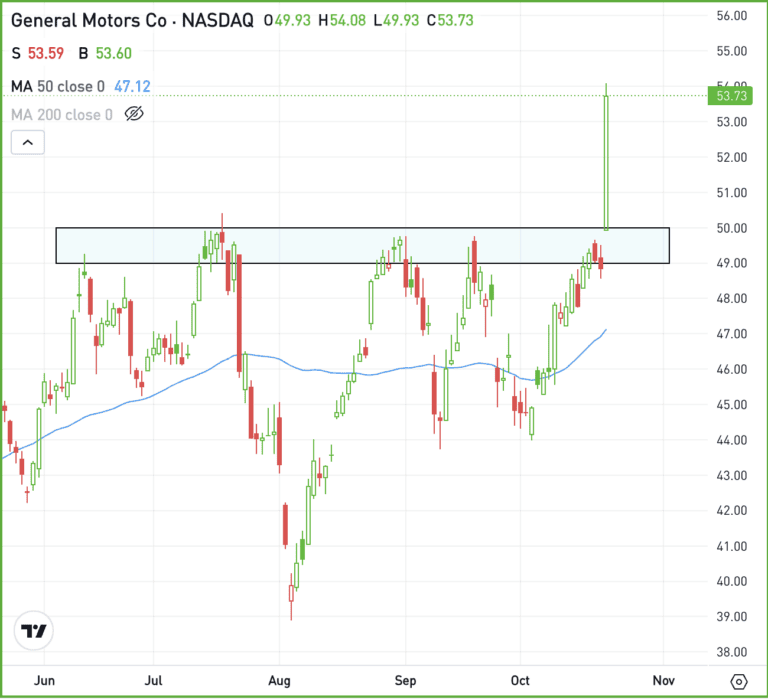
Task: Click the closing value C53.73
Action: pos(450,21)
